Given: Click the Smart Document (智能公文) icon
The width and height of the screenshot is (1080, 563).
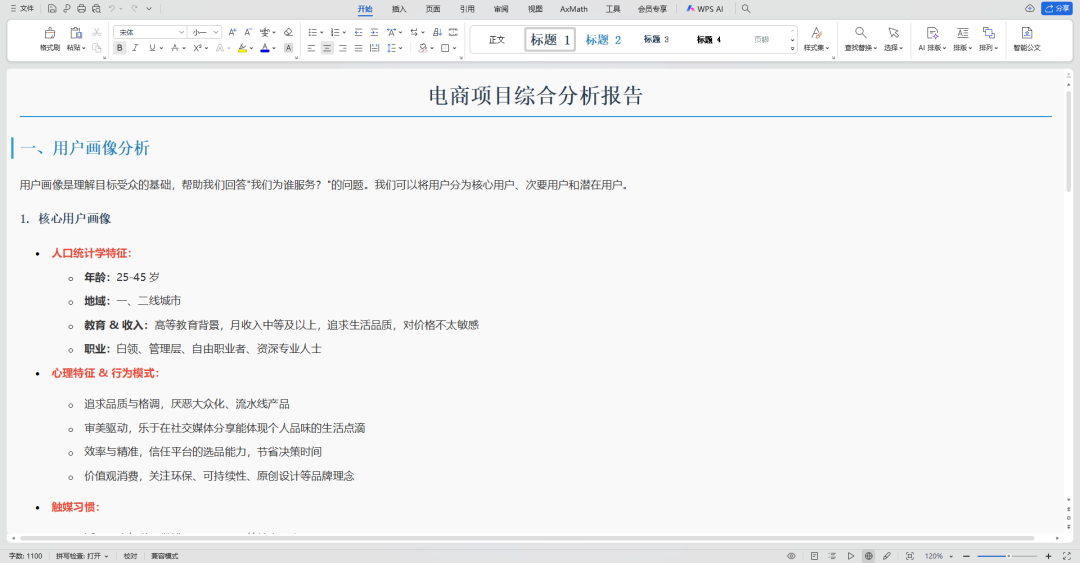Looking at the screenshot, I should [1026, 39].
